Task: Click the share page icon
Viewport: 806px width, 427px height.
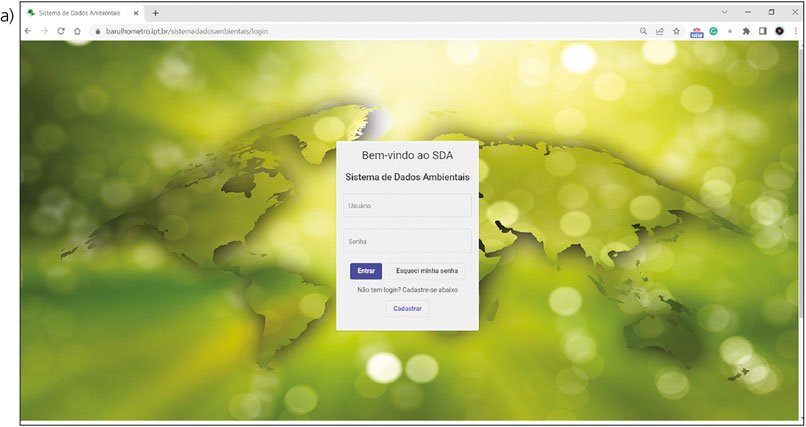Action: [659, 31]
